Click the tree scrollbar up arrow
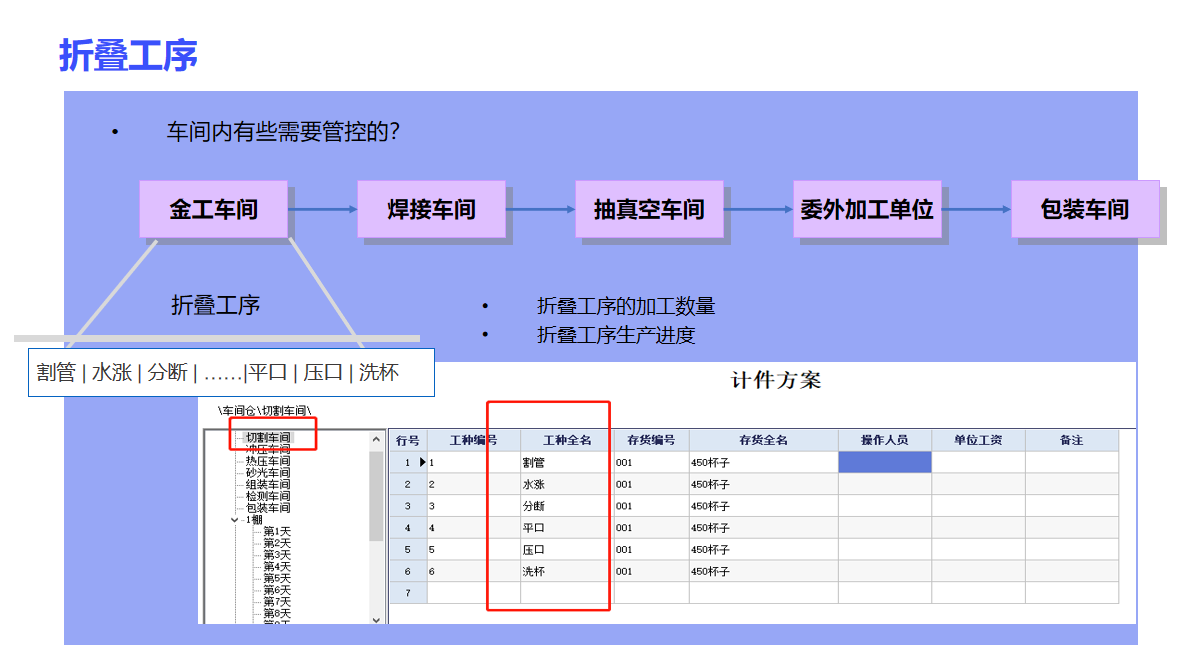The width and height of the screenshot is (1179, 664). tap(376, 439)
